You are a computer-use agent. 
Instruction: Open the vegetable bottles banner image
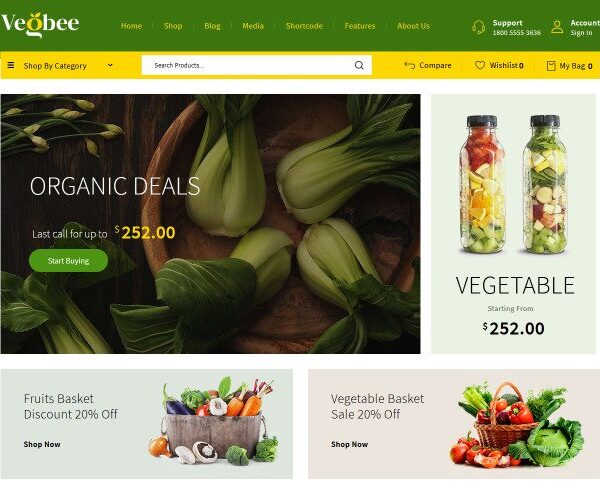pos(514,184)
